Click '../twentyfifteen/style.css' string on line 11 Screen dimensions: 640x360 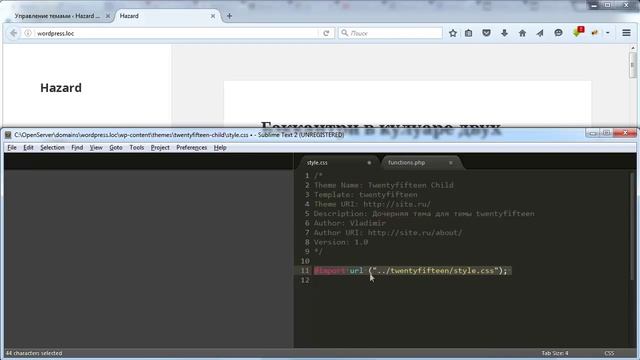pos(436,271)
